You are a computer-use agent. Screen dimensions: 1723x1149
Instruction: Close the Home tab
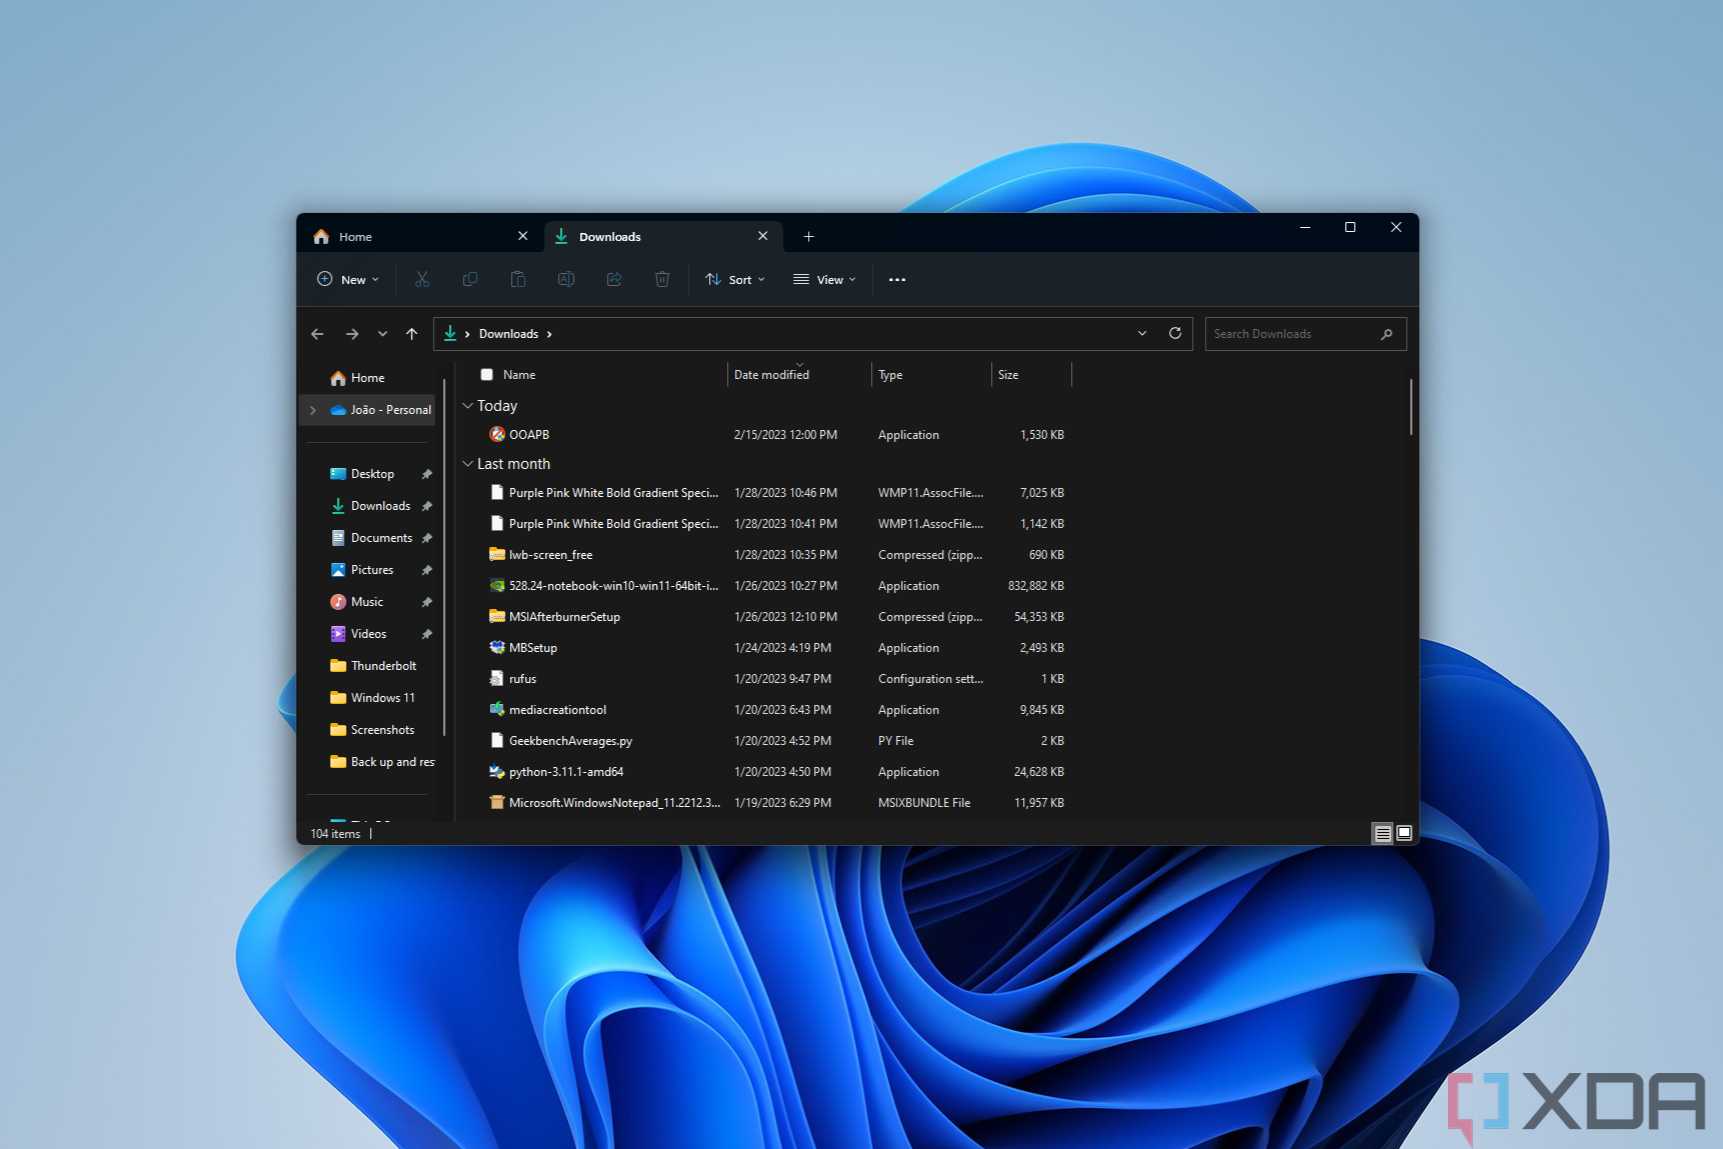click(523, 236)
